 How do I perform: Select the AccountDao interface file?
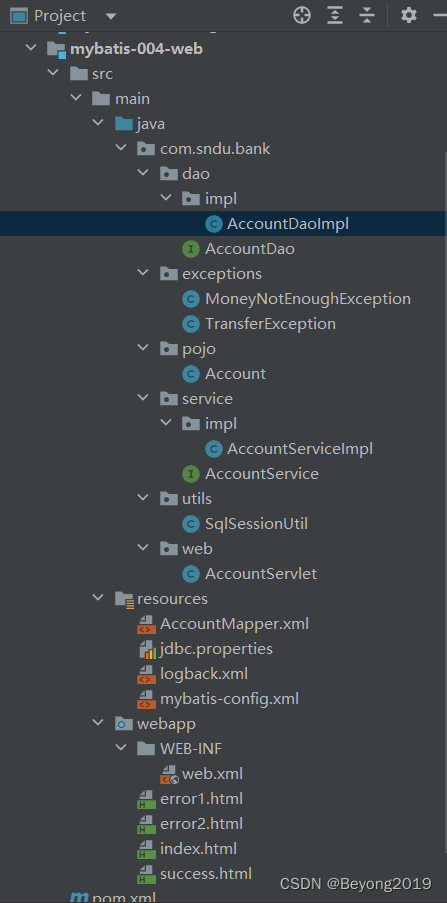click(x=250, y=249)
